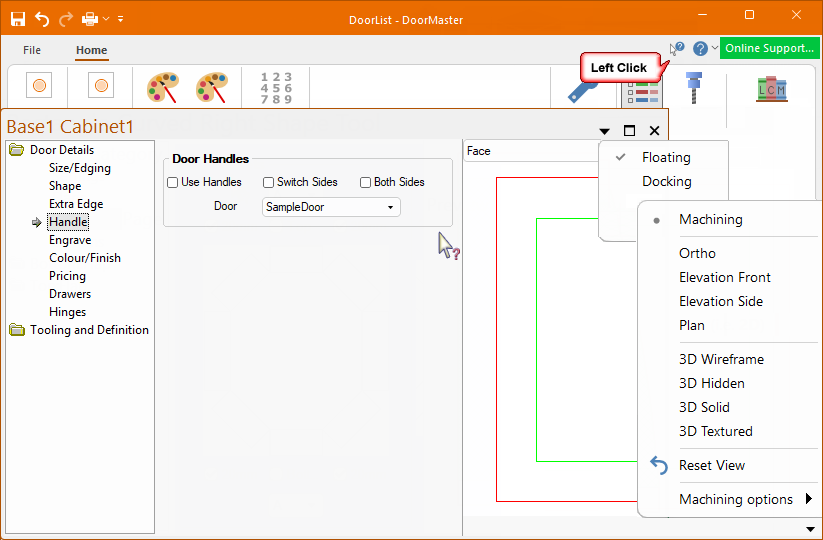Expand the Machining options submenu

click(x=745, y=499)
